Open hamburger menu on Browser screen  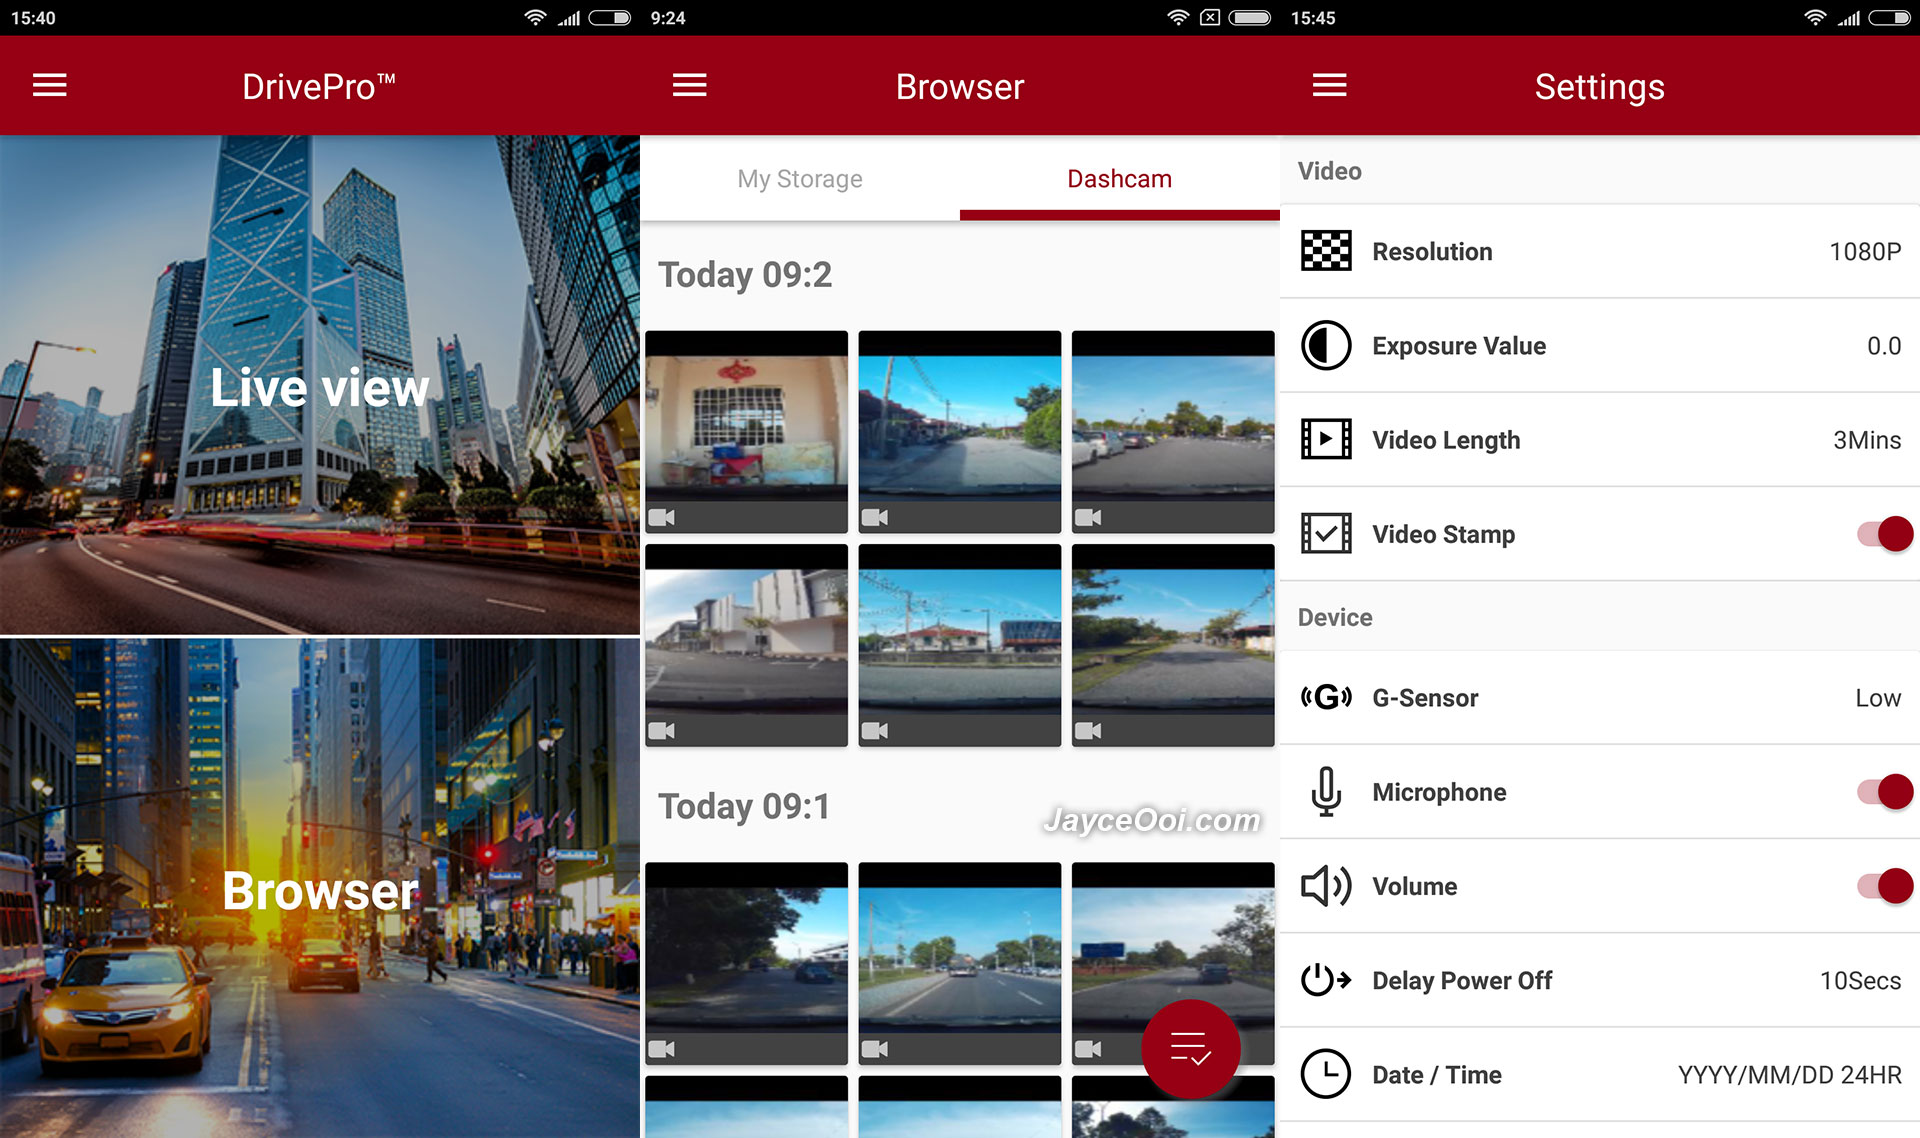point(689,86)
